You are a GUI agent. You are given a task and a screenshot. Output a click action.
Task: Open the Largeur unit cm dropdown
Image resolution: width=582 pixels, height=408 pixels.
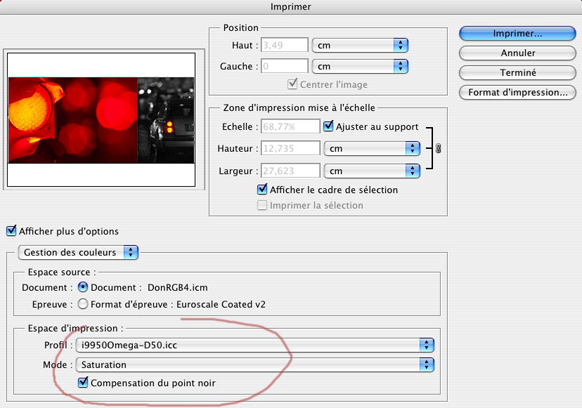pyautogui.click(x=372, y=171)
